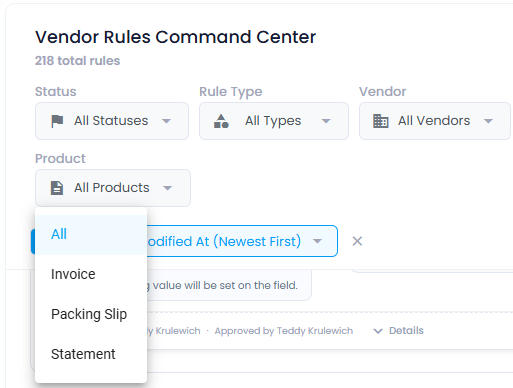This screenshot has width=513, height=388.
Task: Open the All Vendors dropdown
Action: pyautogui.click(x=434, y=121)
